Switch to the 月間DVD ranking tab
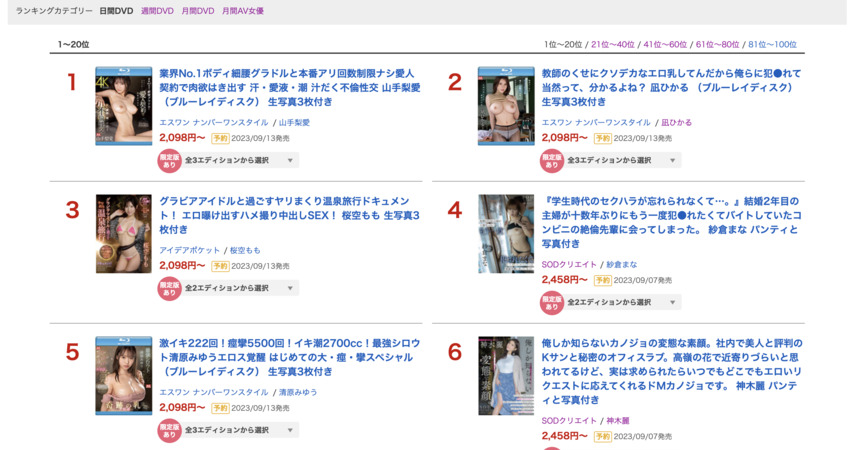 (x=198, y=11)
